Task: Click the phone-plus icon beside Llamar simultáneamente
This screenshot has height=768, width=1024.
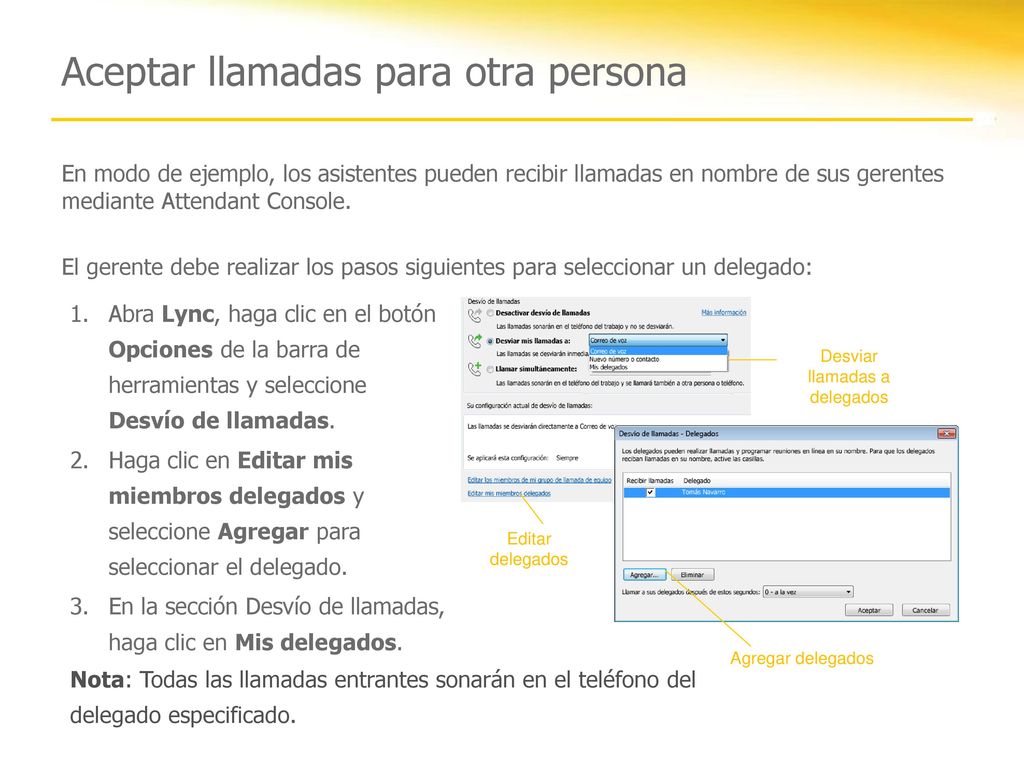Action: click(474, 369)
